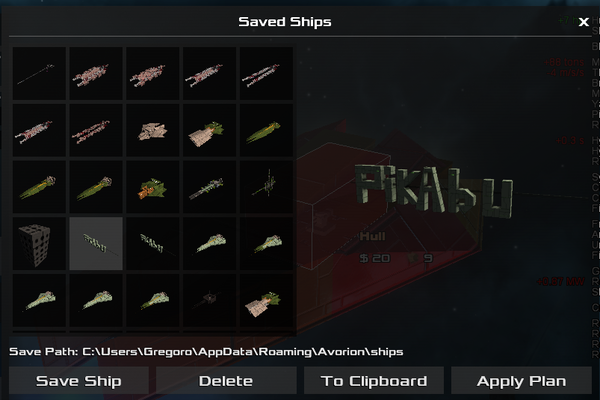The height and width of the screenshot is (400, 600).
Task: Select the highlighted Pikabu text ship thumbnail
Action: point(96,243)
